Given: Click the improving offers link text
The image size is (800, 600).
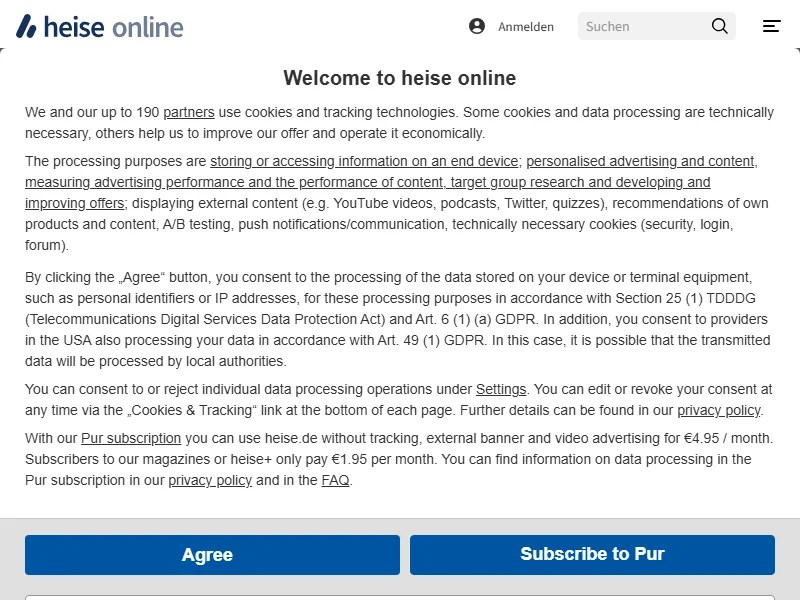Looking at the screenshot, I should (74, 203).
